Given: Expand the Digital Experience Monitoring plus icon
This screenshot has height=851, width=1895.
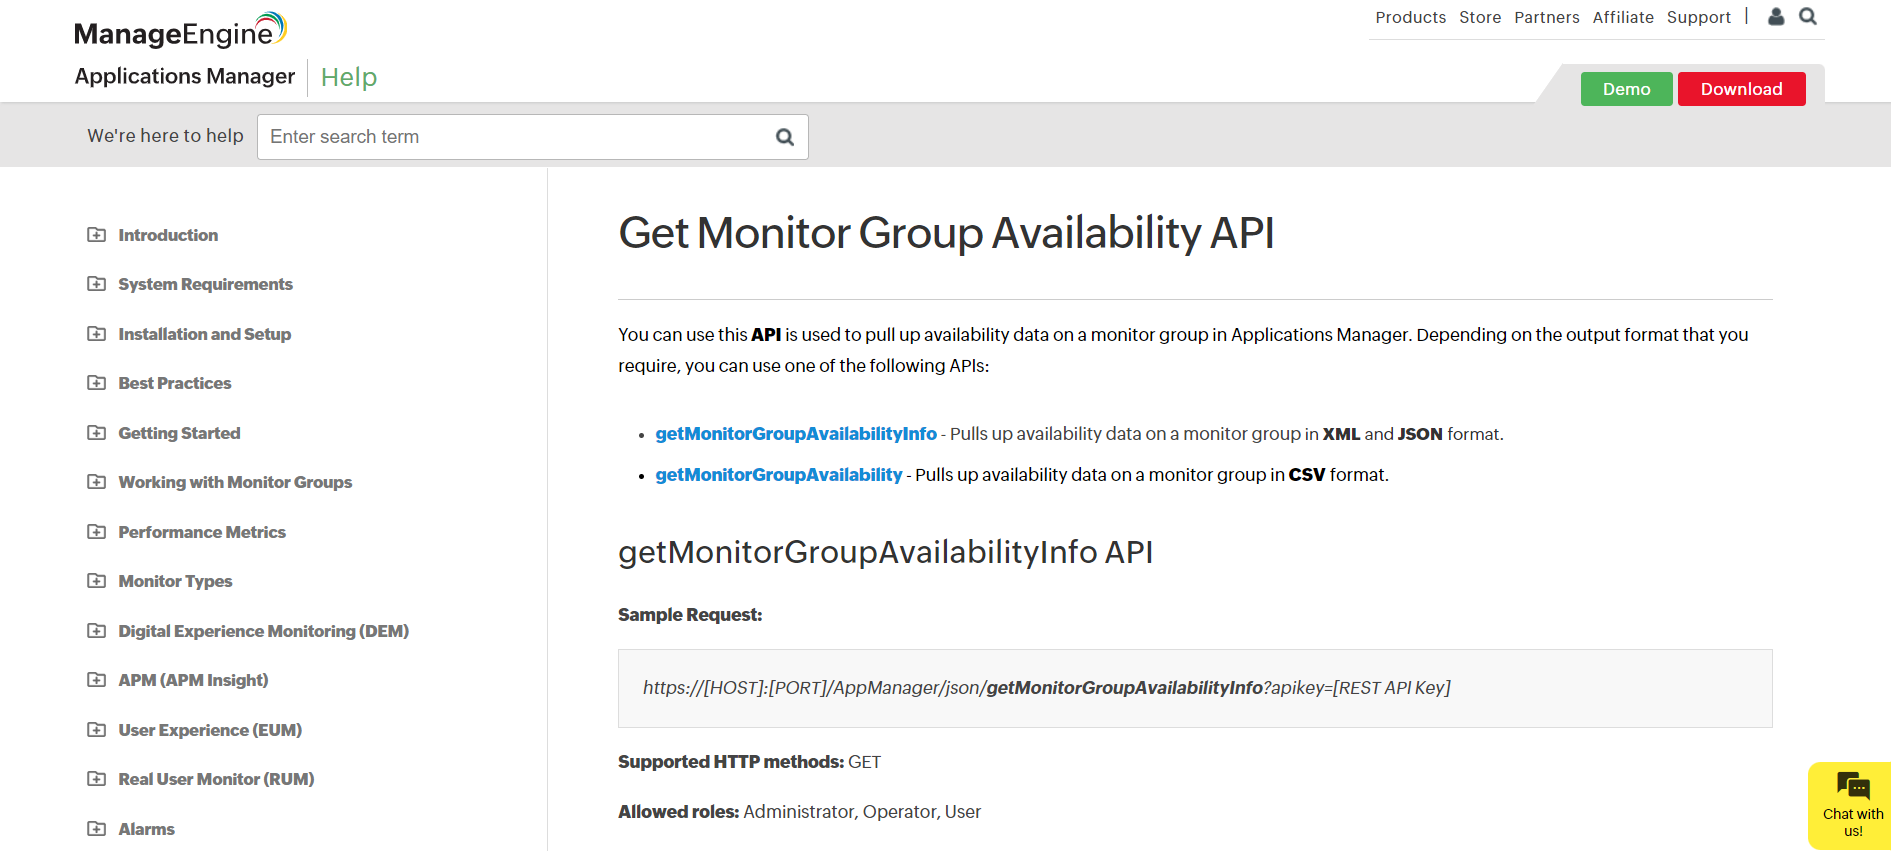Looking at the screenshot, I should tap(96, 631).
